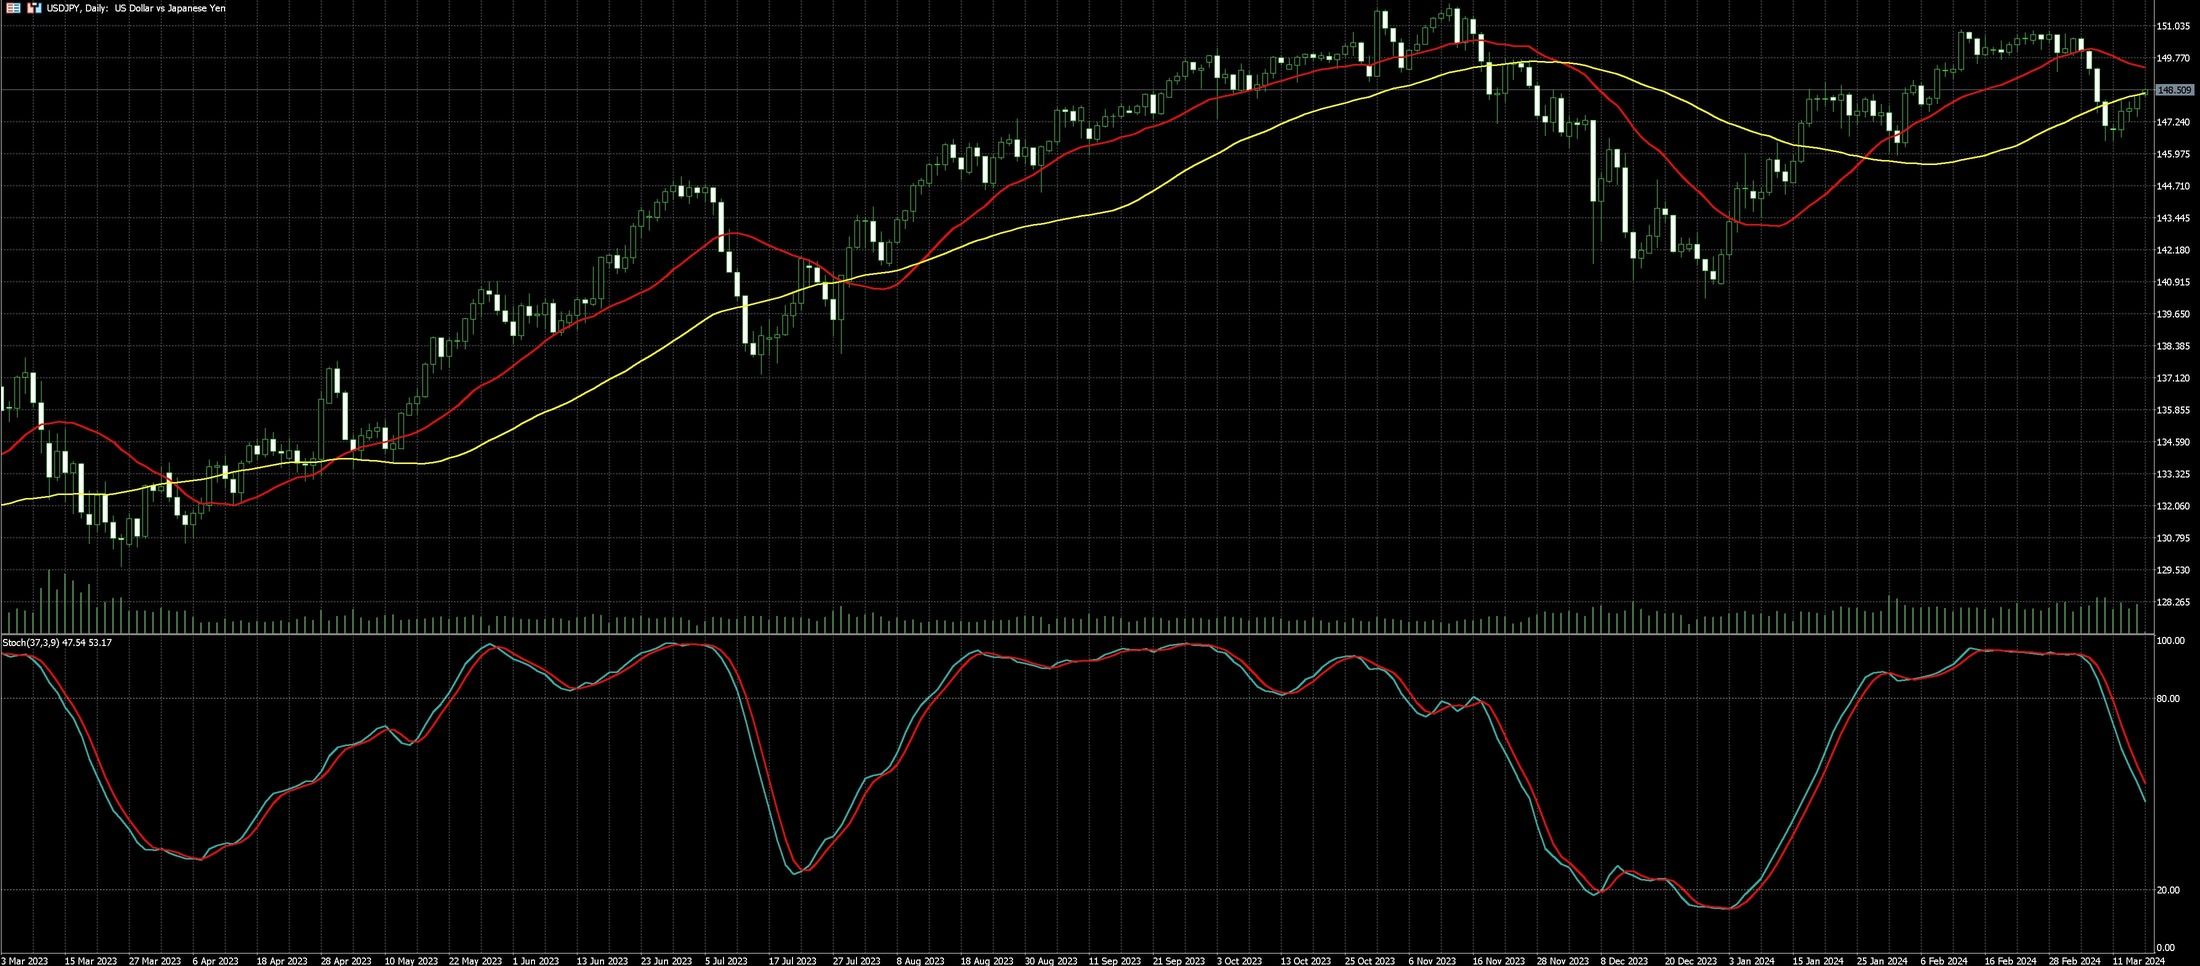Click the 128.265 price scale label

point(2173,602)
